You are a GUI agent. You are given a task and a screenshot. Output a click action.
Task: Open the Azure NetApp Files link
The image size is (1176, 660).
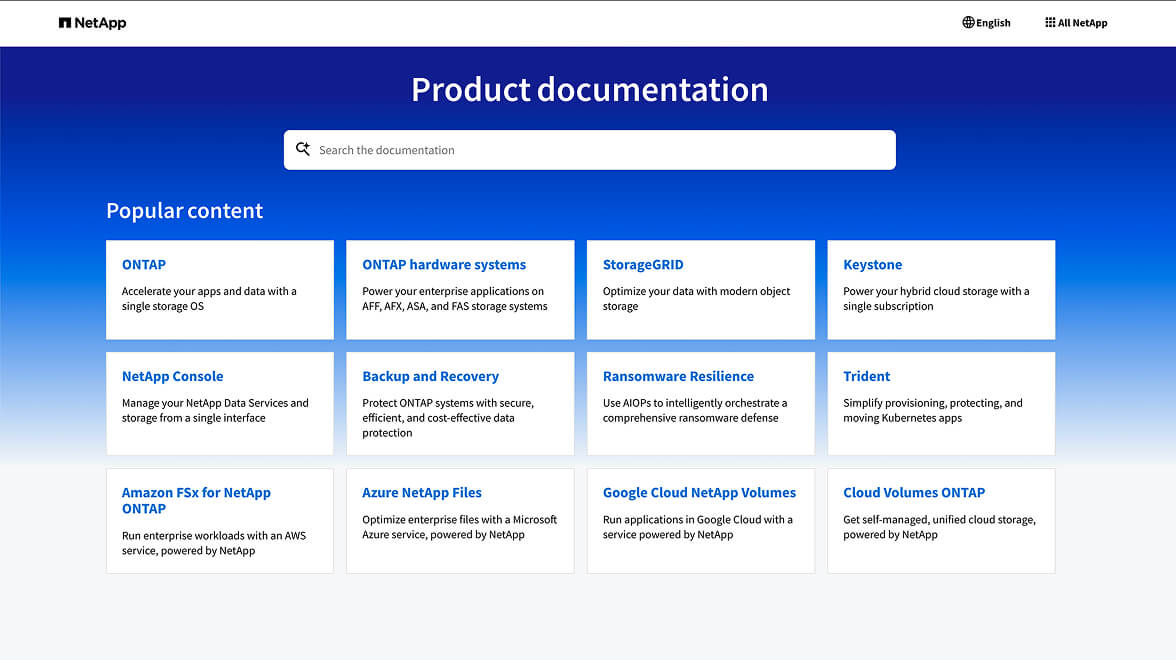pyautogui.click(x=422, y=493)
